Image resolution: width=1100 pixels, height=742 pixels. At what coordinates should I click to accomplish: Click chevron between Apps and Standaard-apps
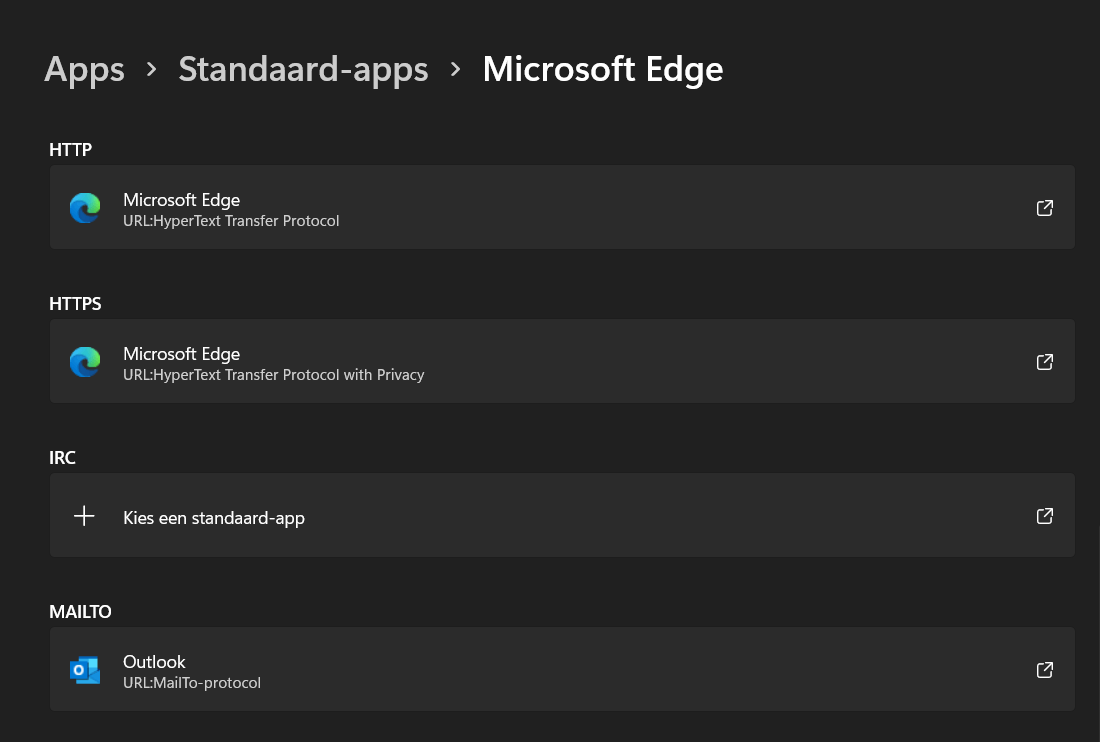pyautogui.click(x=152, y=69)
